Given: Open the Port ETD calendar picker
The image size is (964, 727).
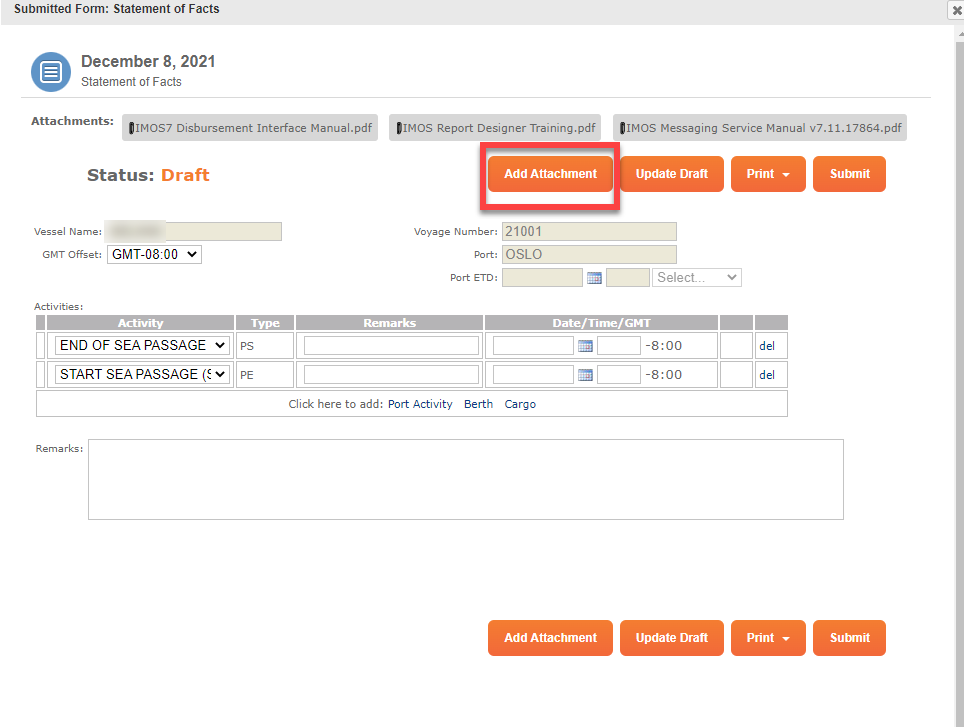Looking at the screenshot, I should [x=594, y=277].
